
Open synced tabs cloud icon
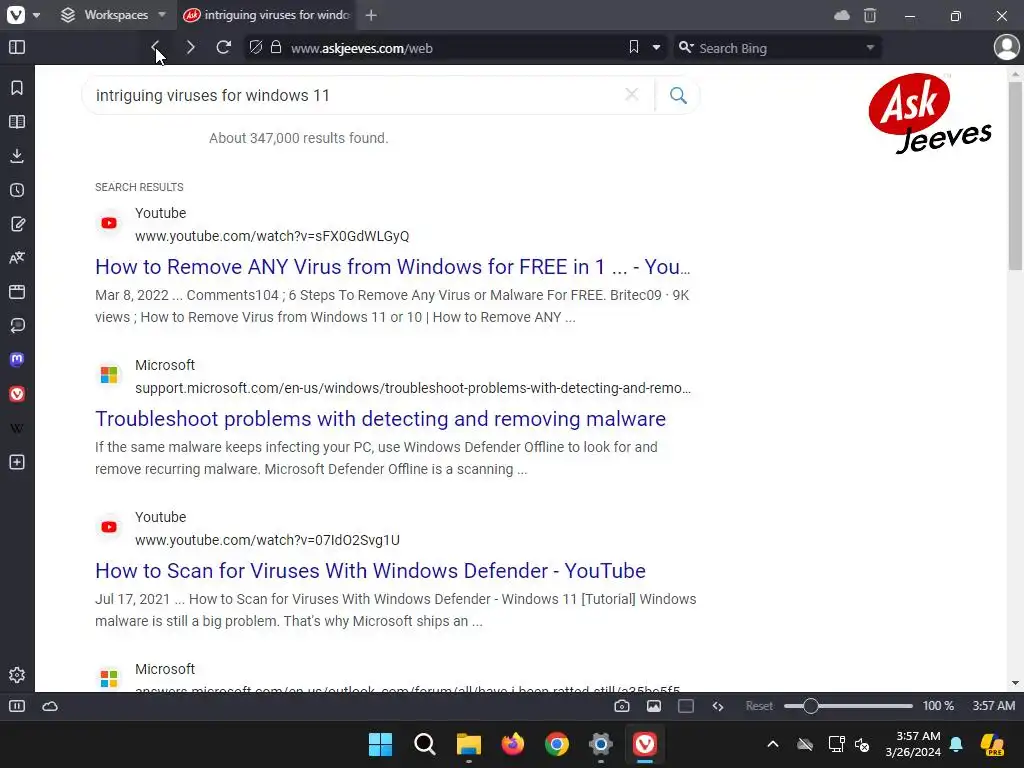tap(842, 15)
